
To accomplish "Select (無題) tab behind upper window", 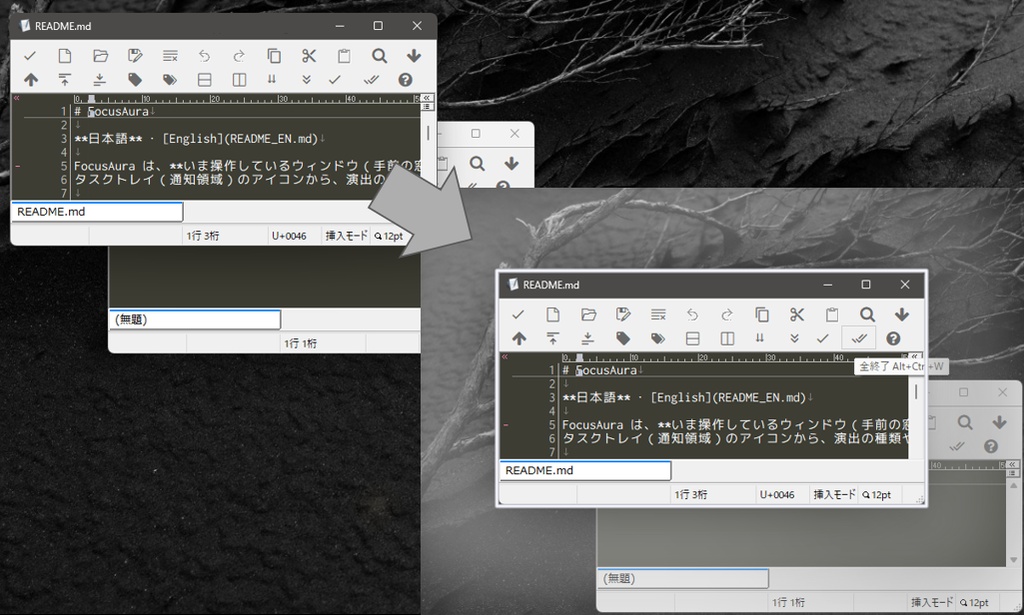I will pos(195,319).
